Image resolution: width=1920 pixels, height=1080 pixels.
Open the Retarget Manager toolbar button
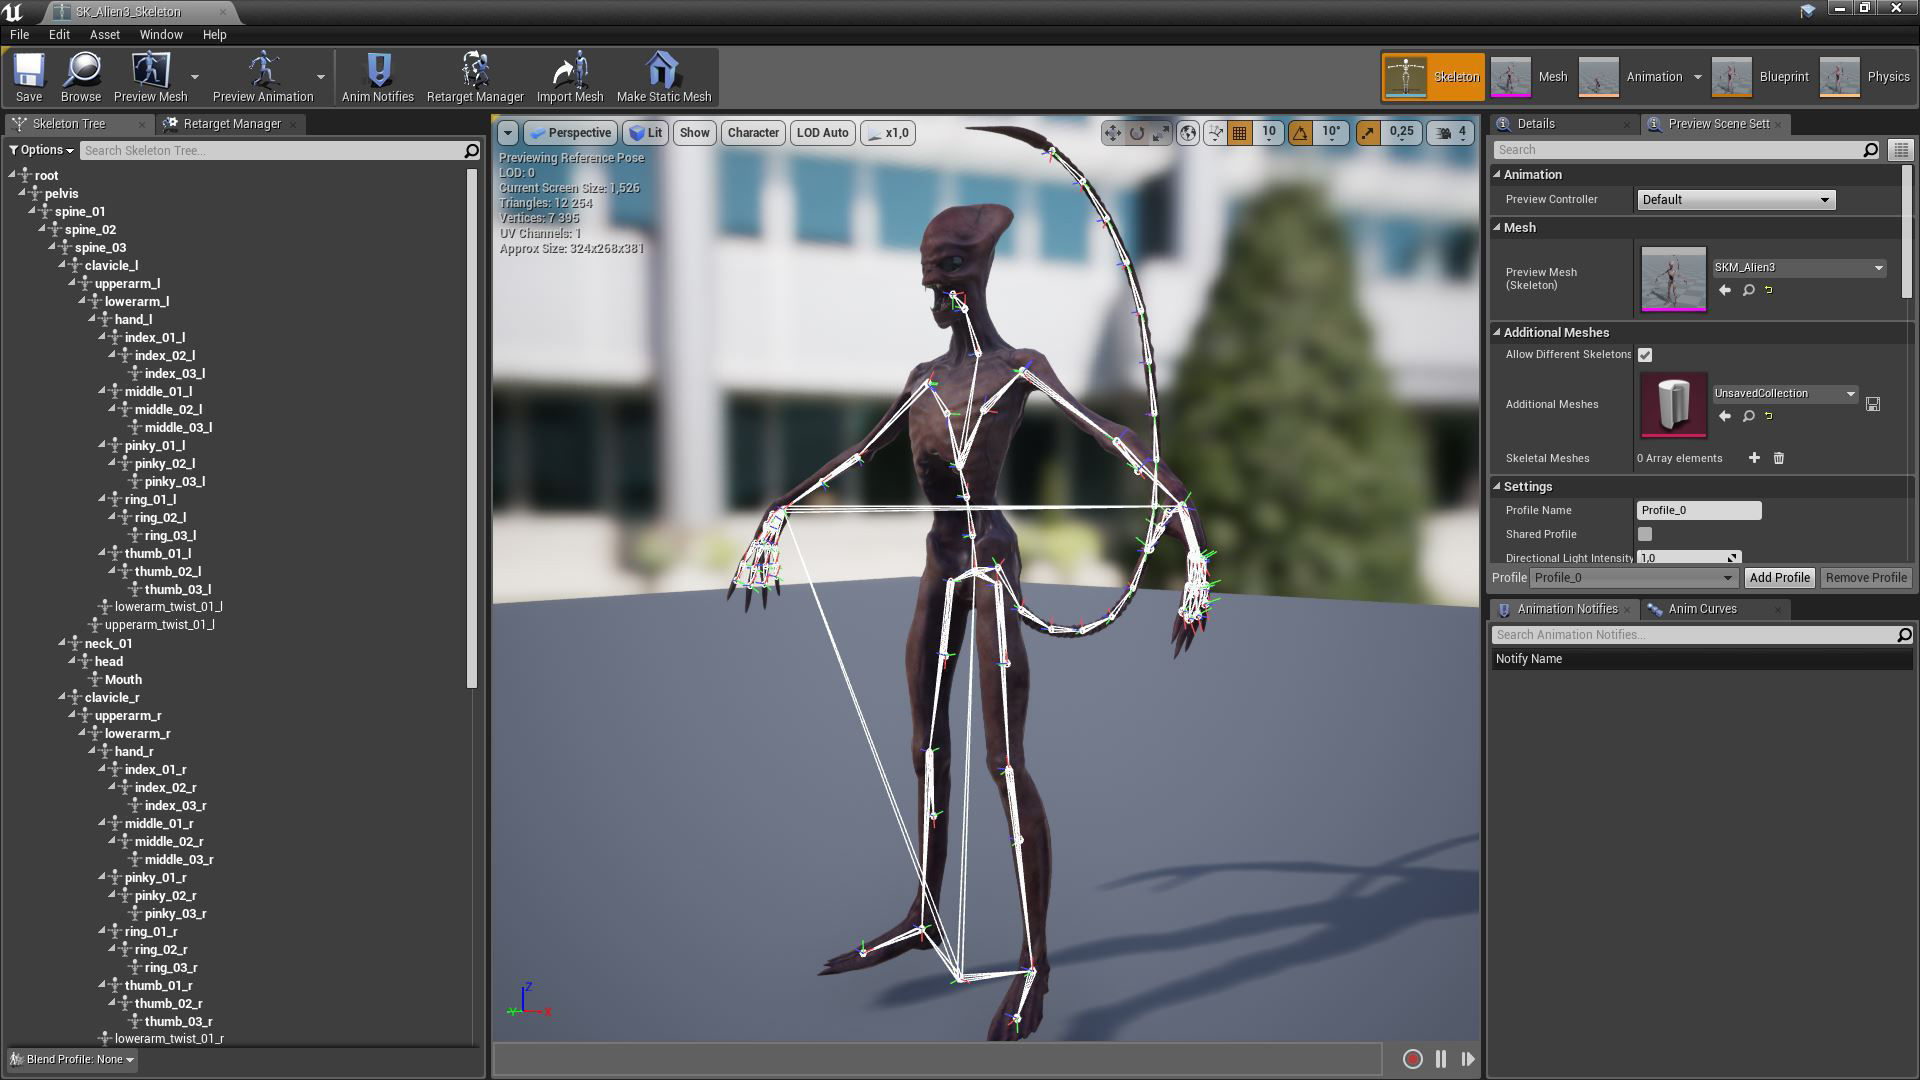[475, 77]
